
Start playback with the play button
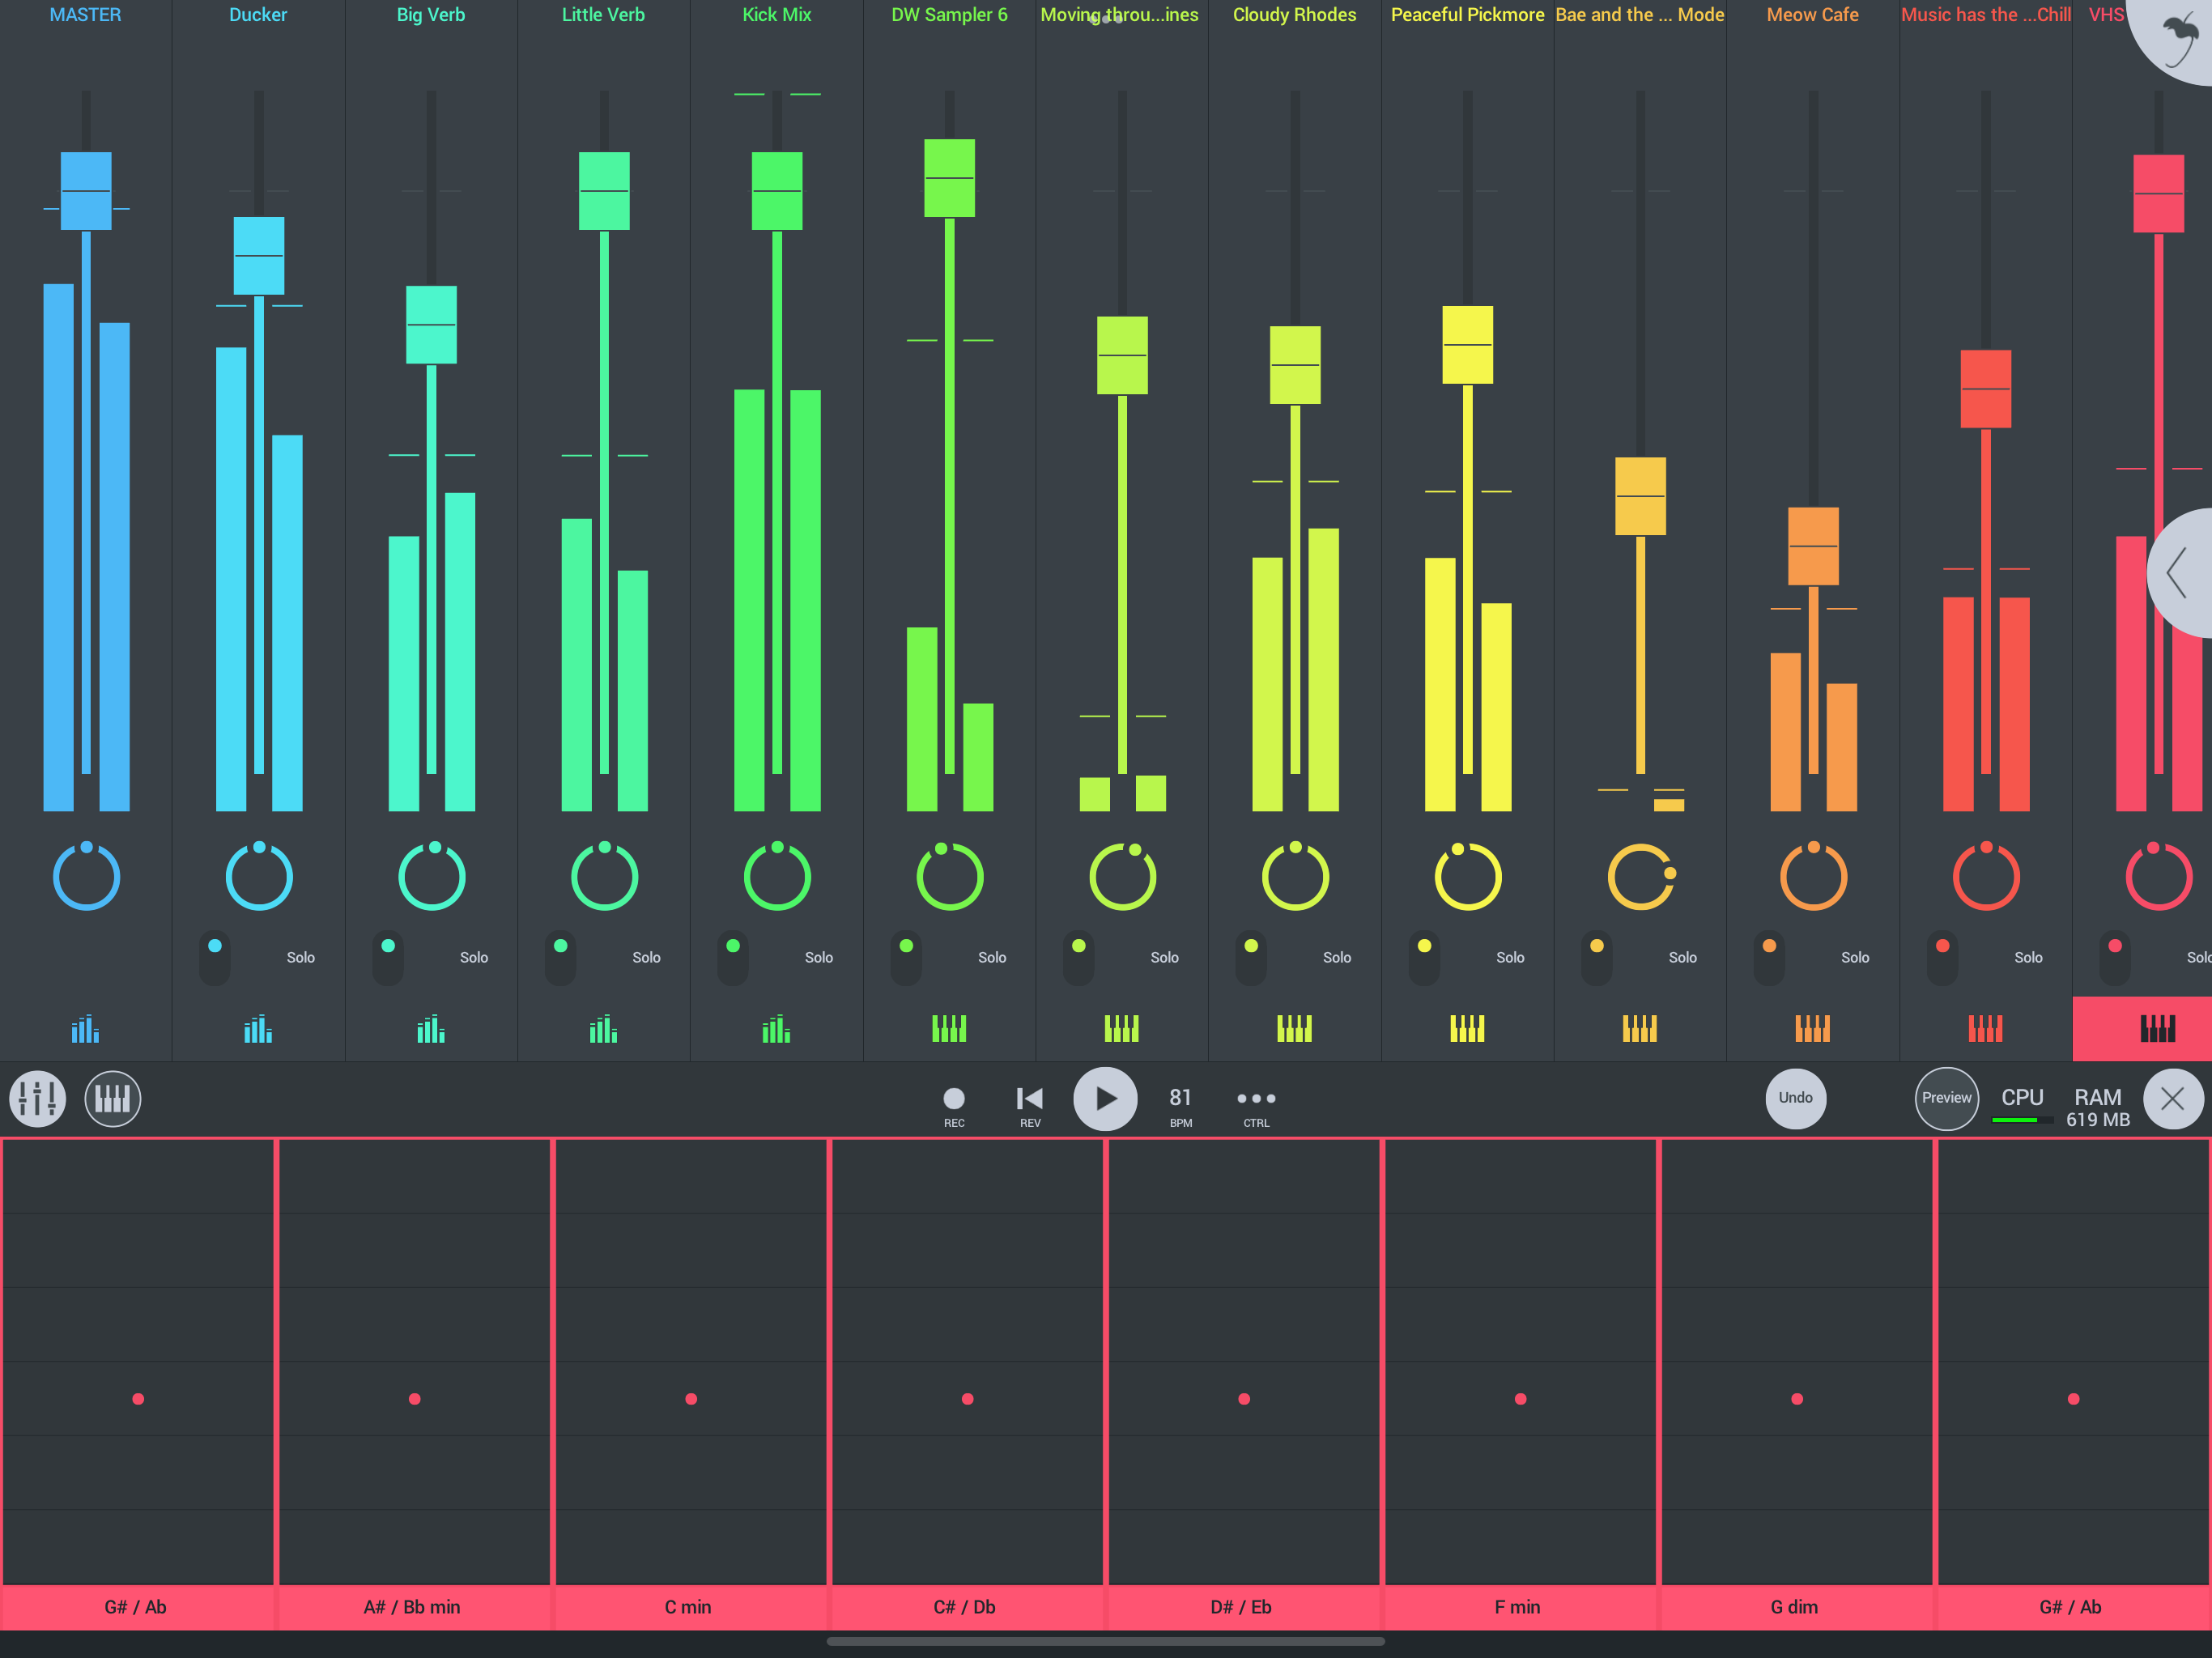tap(1104, 1099)
